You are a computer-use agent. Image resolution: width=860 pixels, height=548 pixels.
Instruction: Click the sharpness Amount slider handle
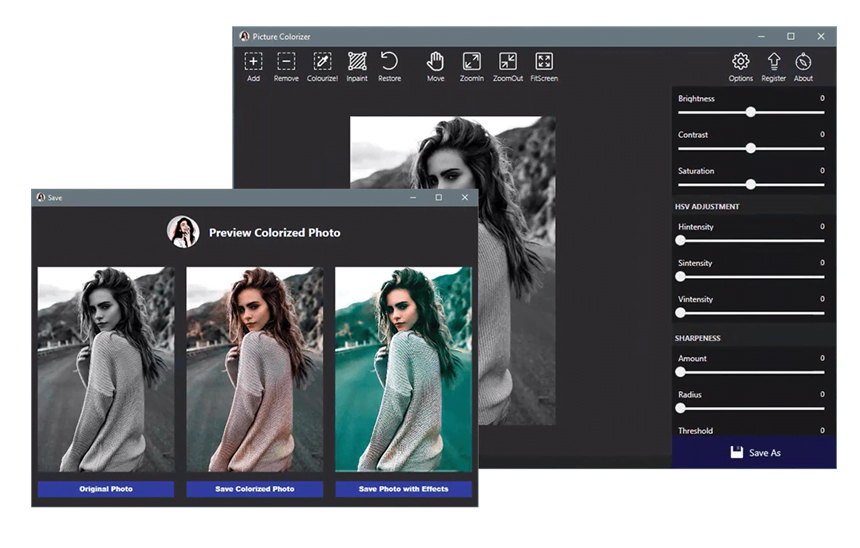[x=681, y=372]
